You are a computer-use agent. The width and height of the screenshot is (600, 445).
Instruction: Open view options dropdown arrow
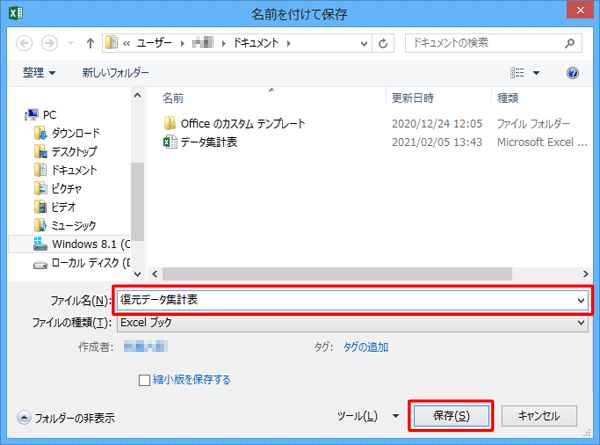(x=536, y=73)
